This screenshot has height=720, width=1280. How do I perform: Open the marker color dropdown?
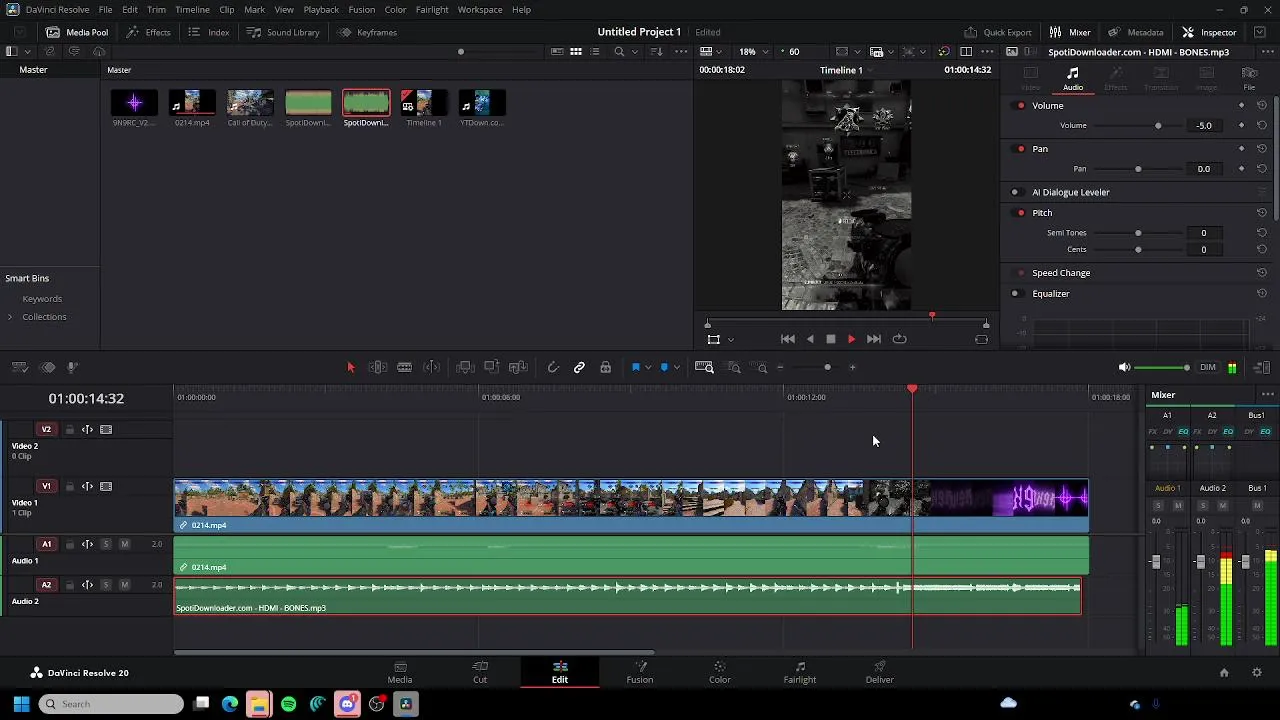coord(677,368)
